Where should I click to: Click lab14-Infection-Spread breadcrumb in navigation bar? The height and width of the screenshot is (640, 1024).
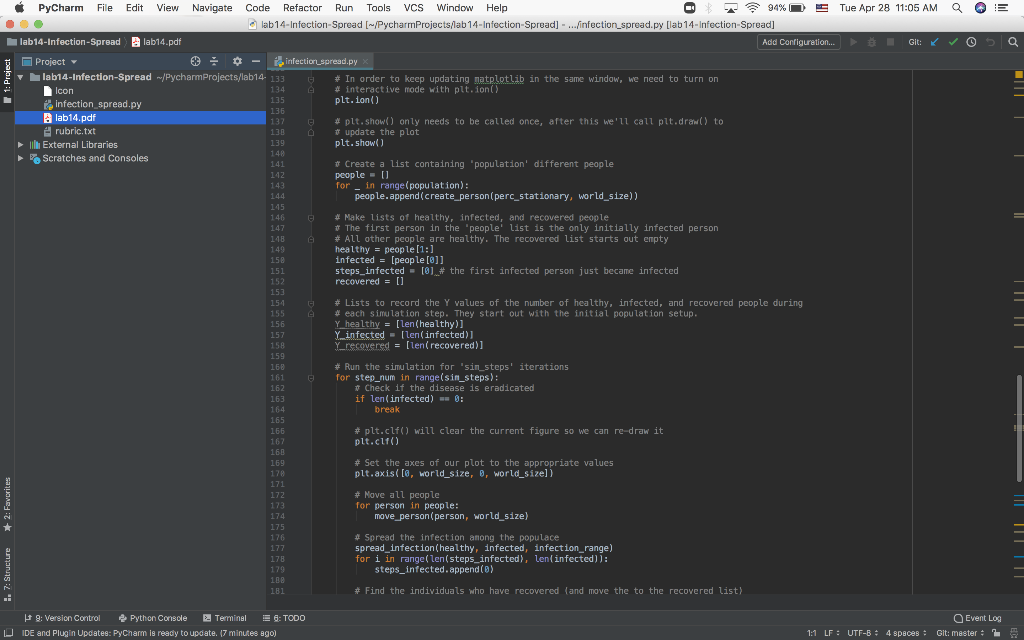coord(64,42)
